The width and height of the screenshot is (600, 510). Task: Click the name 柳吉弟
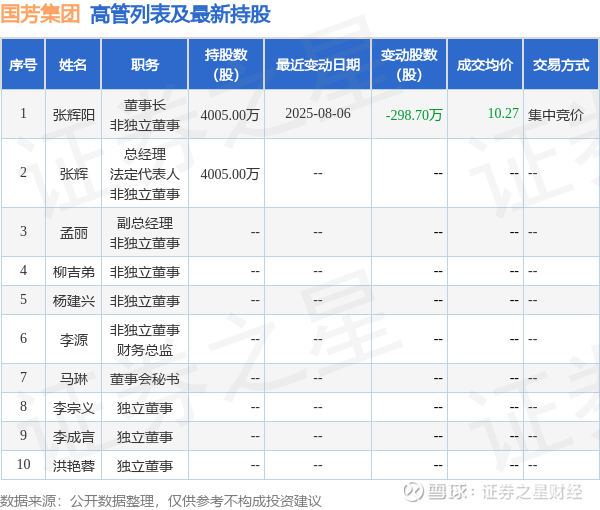pyautogui.click(x=73, y=272)
